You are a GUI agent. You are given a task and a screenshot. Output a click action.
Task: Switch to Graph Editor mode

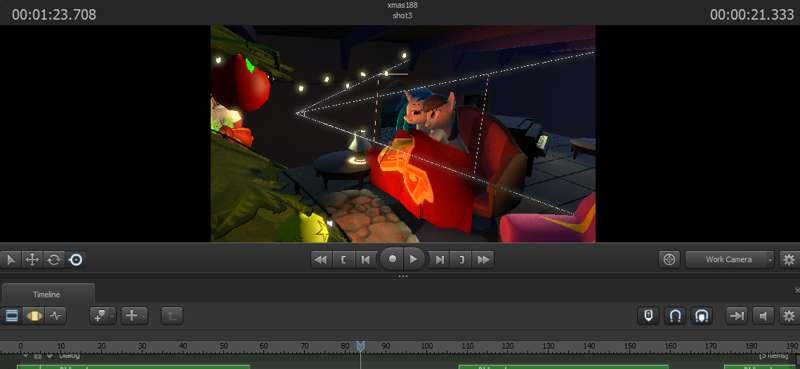tap(56, 316)
